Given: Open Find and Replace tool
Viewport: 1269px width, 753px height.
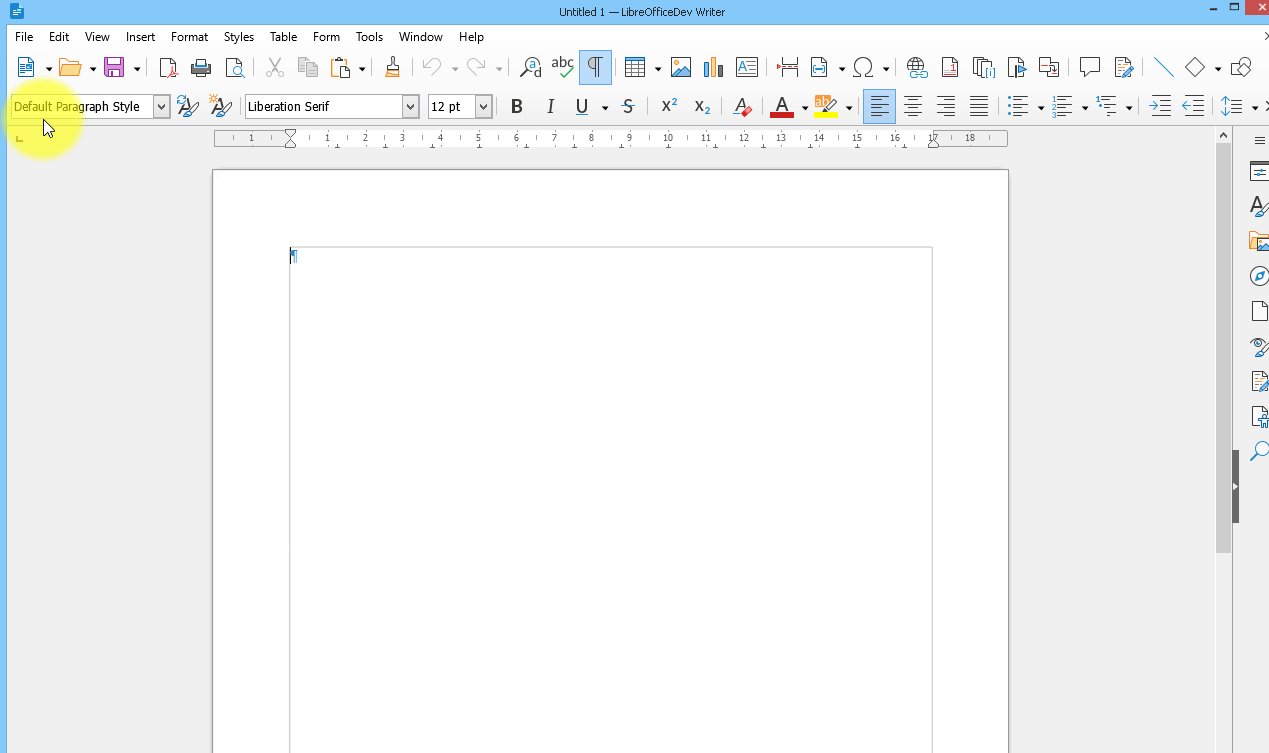Looking at the screenshot, I should coord(531,68).
